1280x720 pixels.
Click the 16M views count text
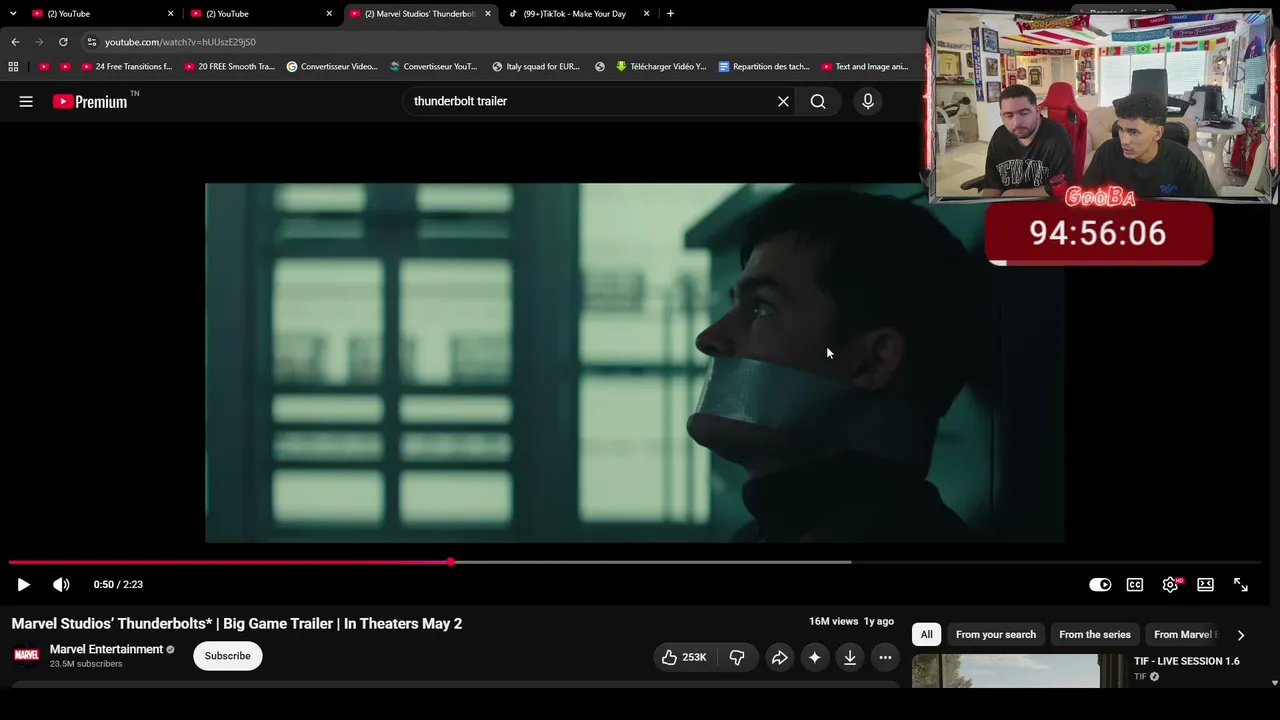pos(834,622)
